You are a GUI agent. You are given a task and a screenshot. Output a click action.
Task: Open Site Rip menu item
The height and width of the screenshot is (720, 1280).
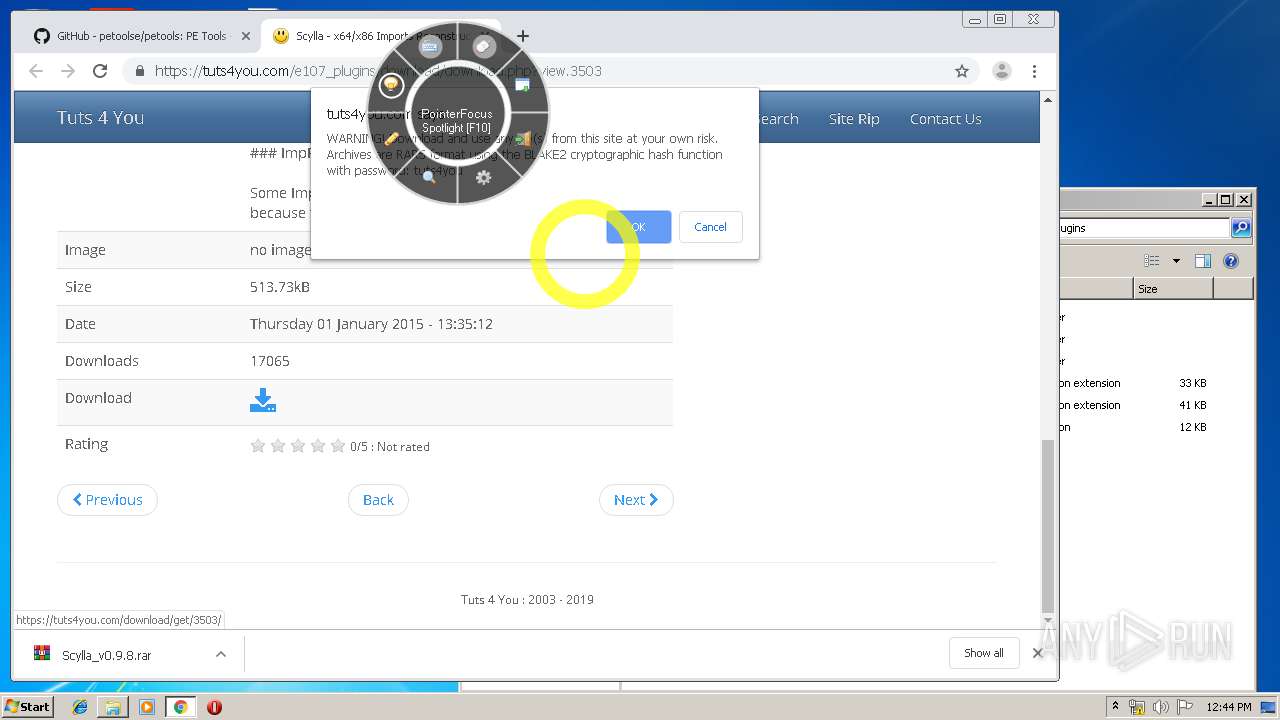(854, 119)
